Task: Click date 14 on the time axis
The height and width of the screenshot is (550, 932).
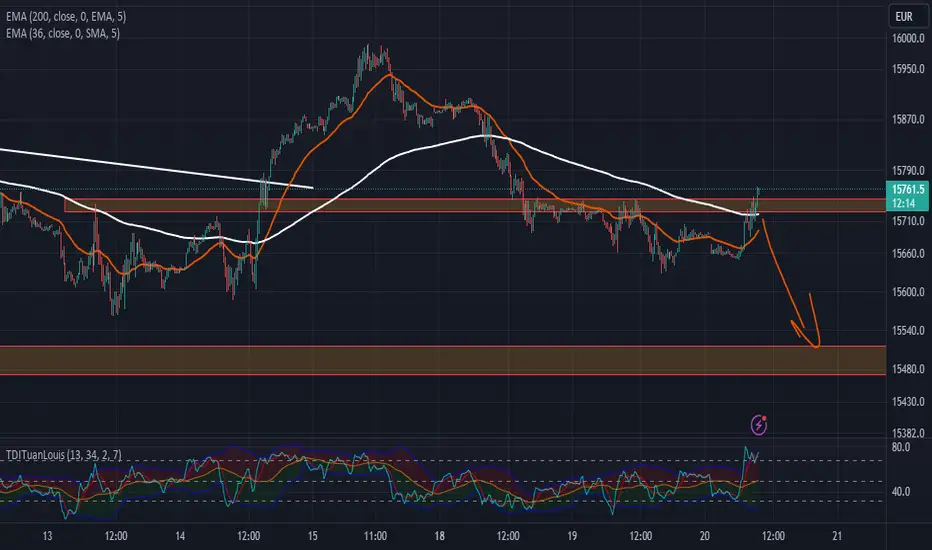Action: click(180, 536)
